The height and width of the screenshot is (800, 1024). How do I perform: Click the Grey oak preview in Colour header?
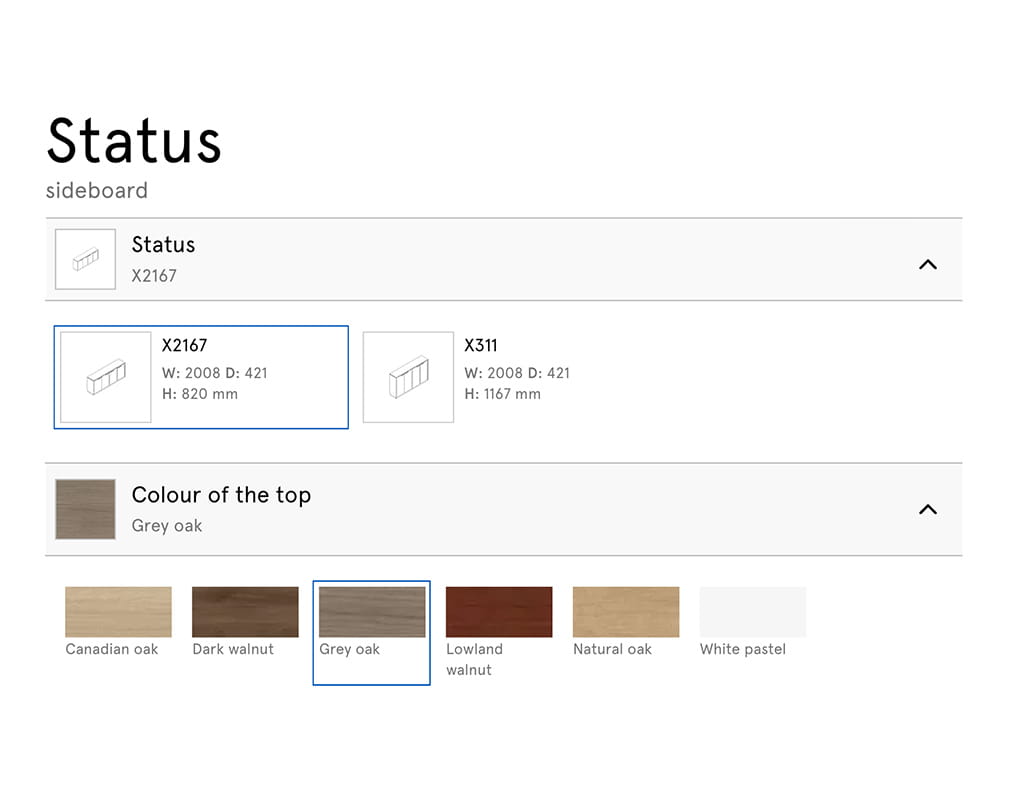coord(86,509)
